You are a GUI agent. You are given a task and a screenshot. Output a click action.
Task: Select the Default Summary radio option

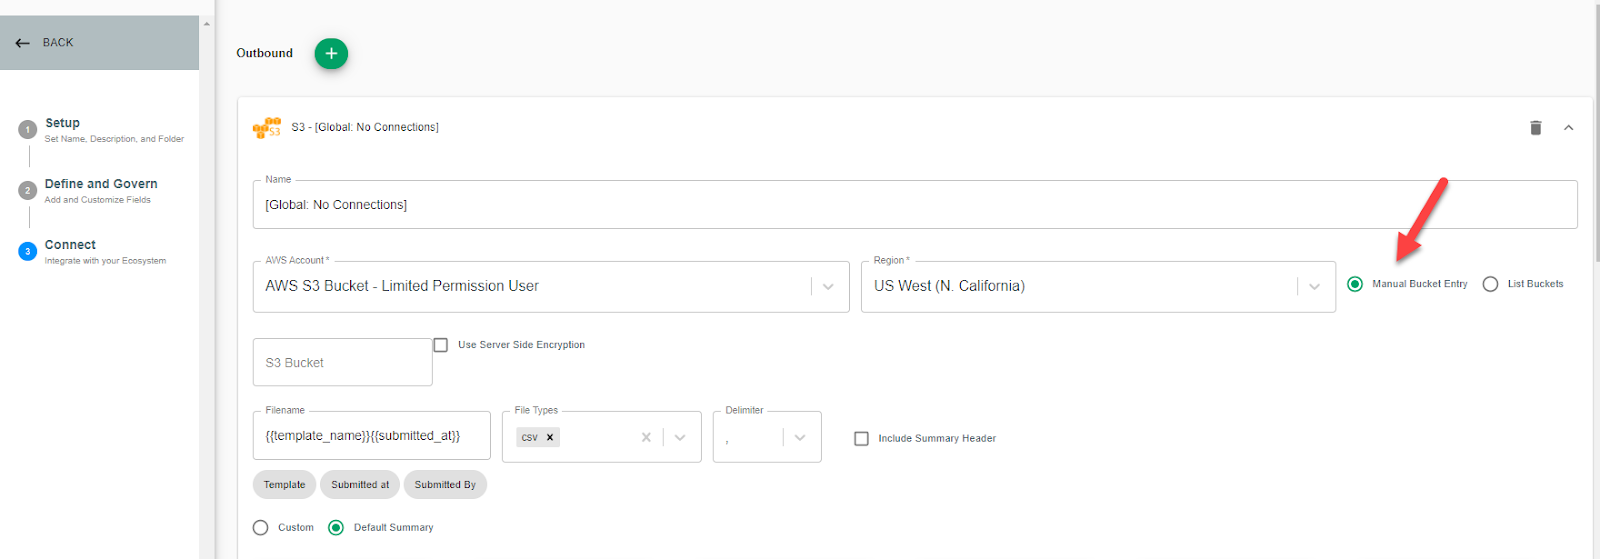tap(336, 527)
